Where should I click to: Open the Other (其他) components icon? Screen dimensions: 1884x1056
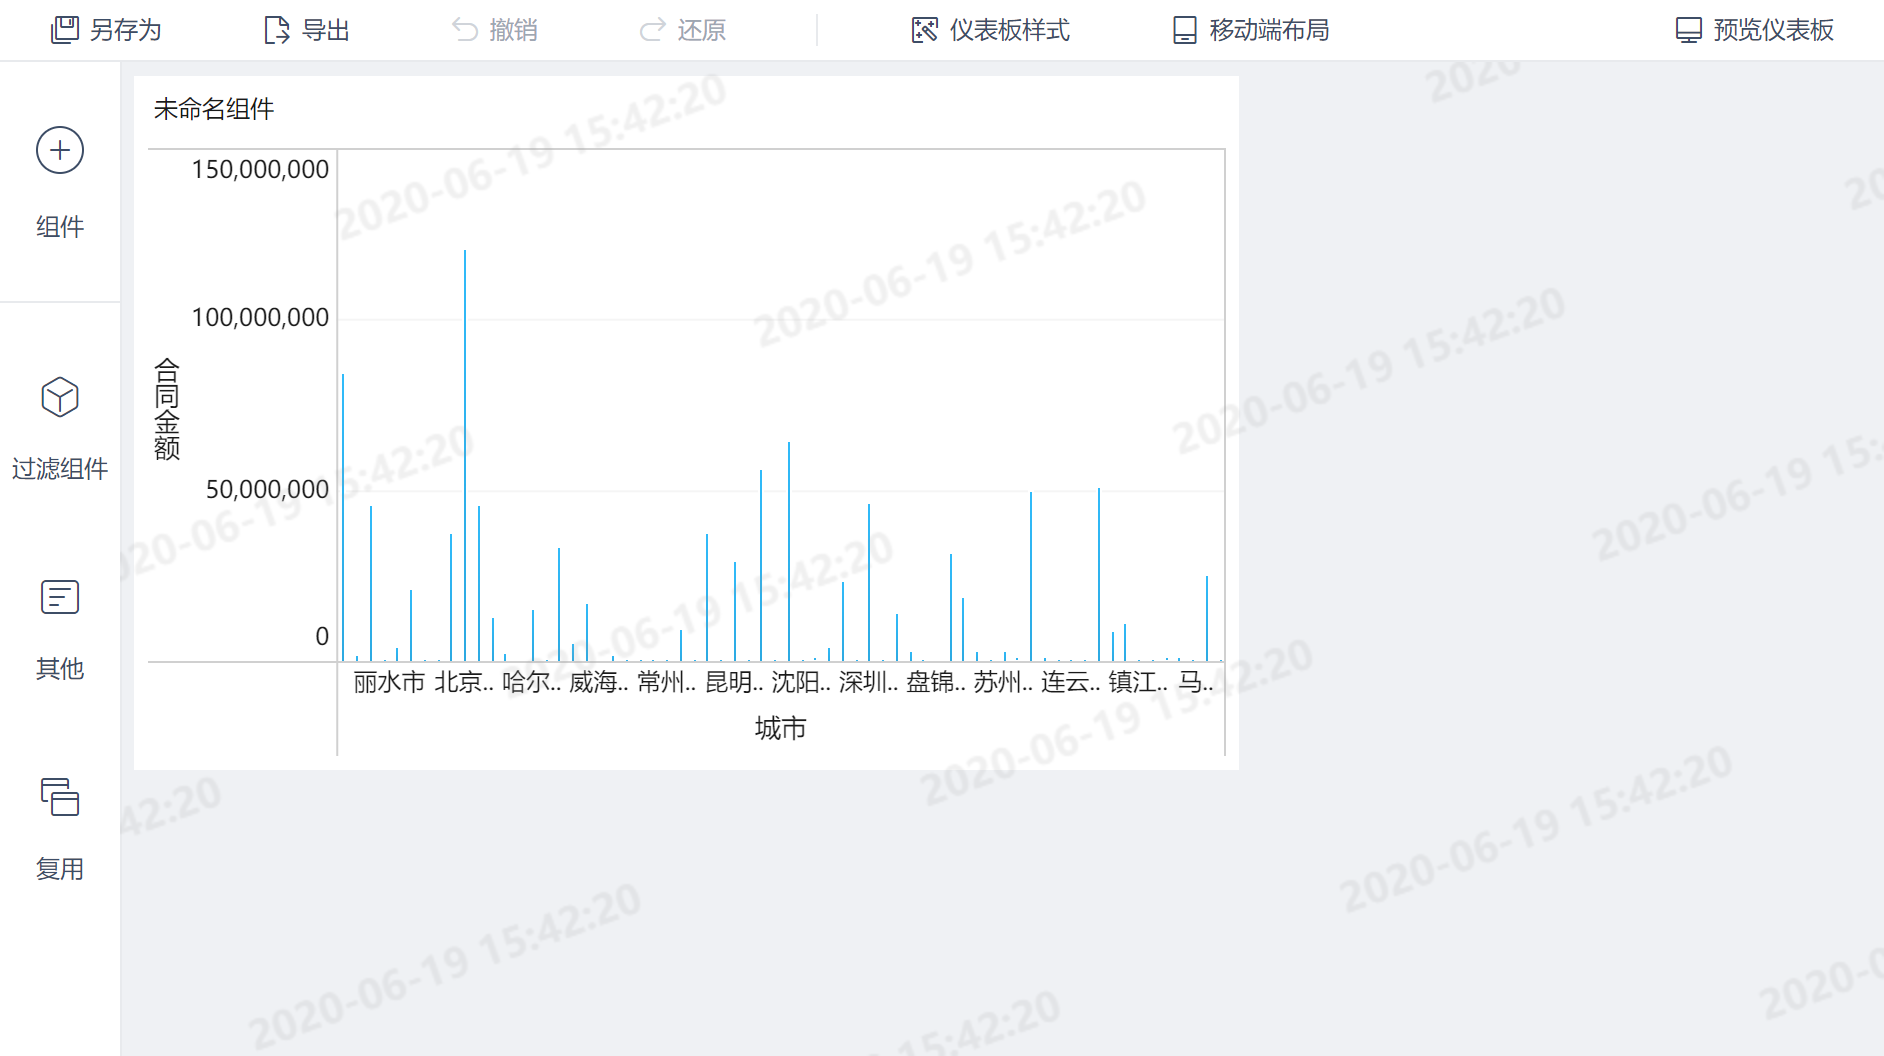click(x=60, y=597)
